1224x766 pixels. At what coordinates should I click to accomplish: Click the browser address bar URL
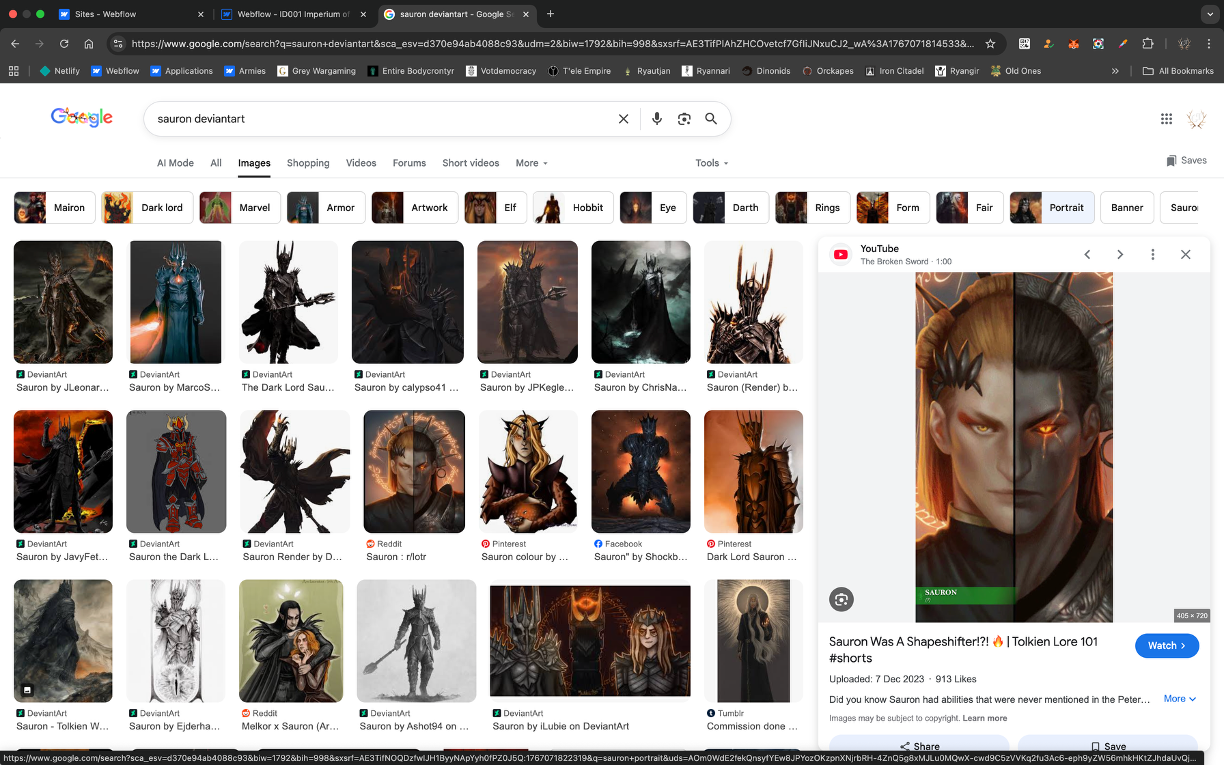[552, 44]
